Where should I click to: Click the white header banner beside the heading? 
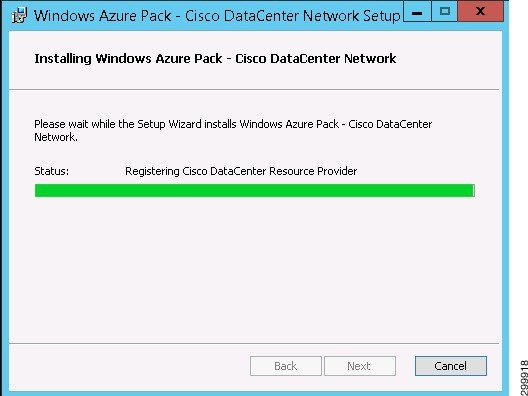448,60
